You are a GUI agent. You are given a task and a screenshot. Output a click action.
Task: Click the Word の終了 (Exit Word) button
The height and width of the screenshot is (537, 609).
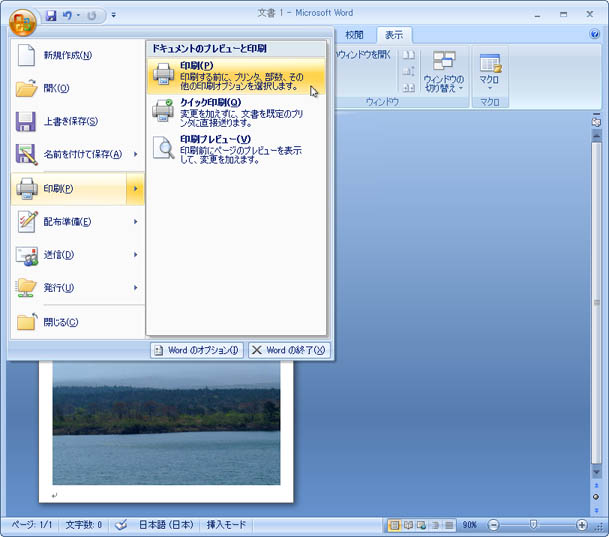coord(289,350)
